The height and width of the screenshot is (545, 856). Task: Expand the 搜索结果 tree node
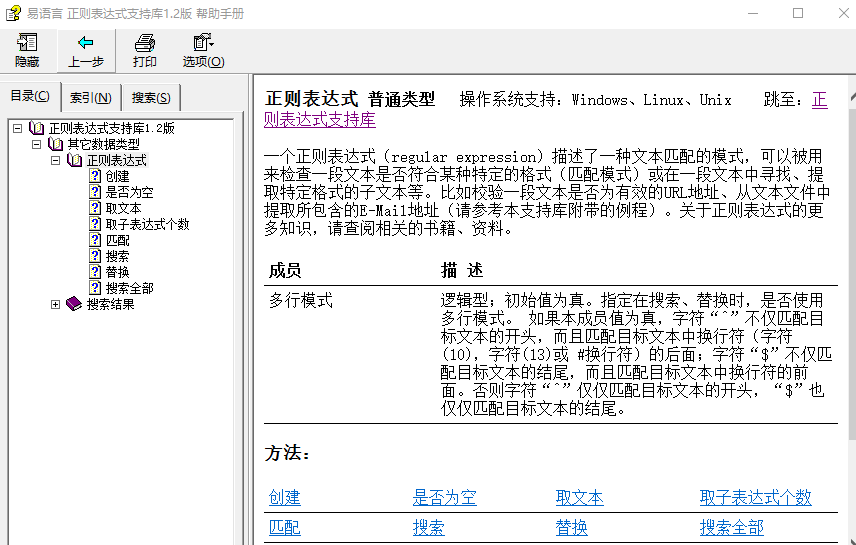pyautogui.click(x=56, y=304)
